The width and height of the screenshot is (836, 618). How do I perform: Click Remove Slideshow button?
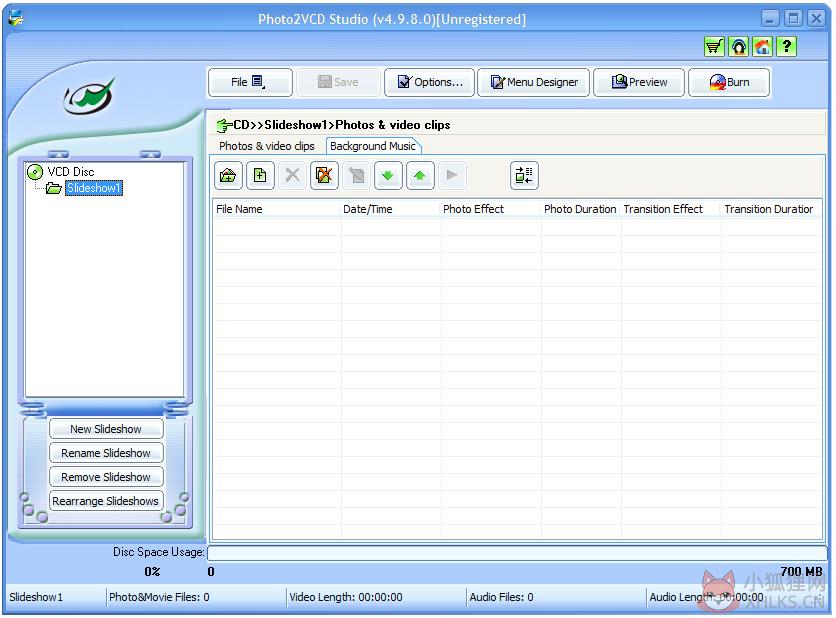106,477
